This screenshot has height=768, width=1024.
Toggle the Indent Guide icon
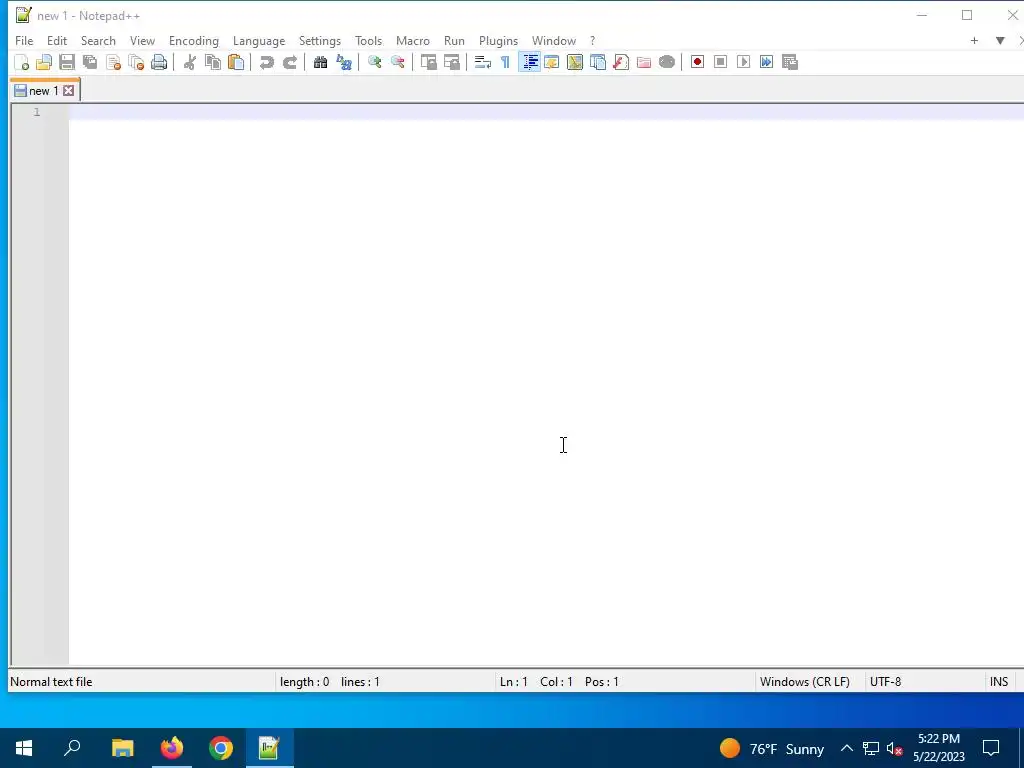click(529, 62)
